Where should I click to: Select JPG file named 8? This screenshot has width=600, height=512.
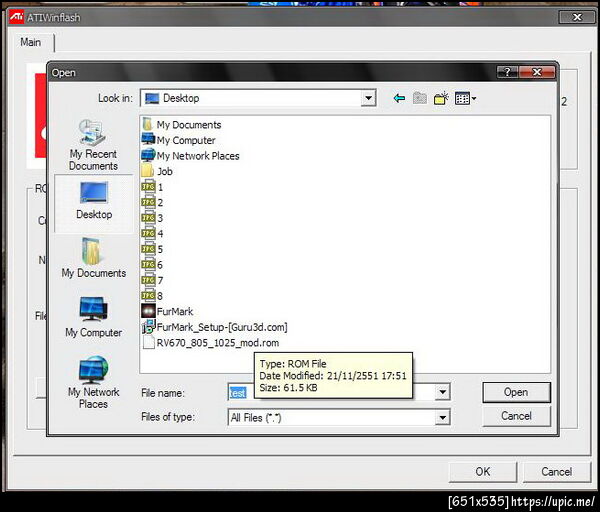(x=152, y=296)
